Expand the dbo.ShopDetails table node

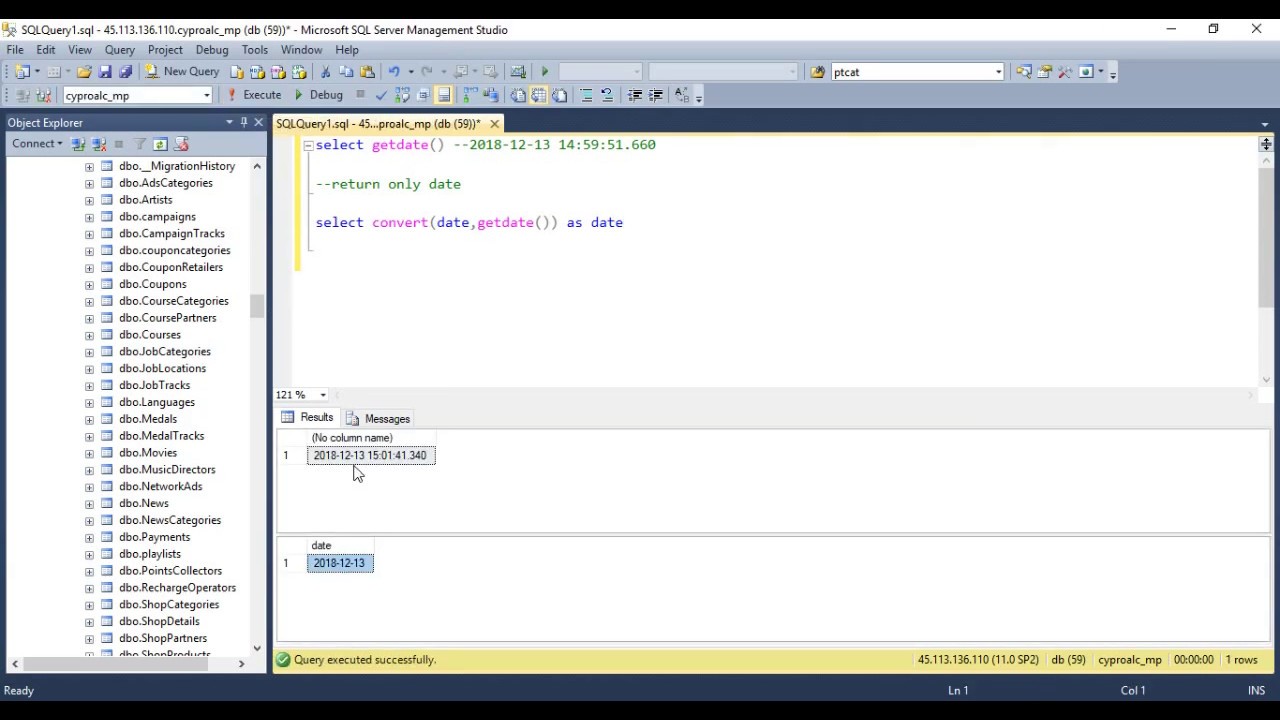(x=89, y=621)
